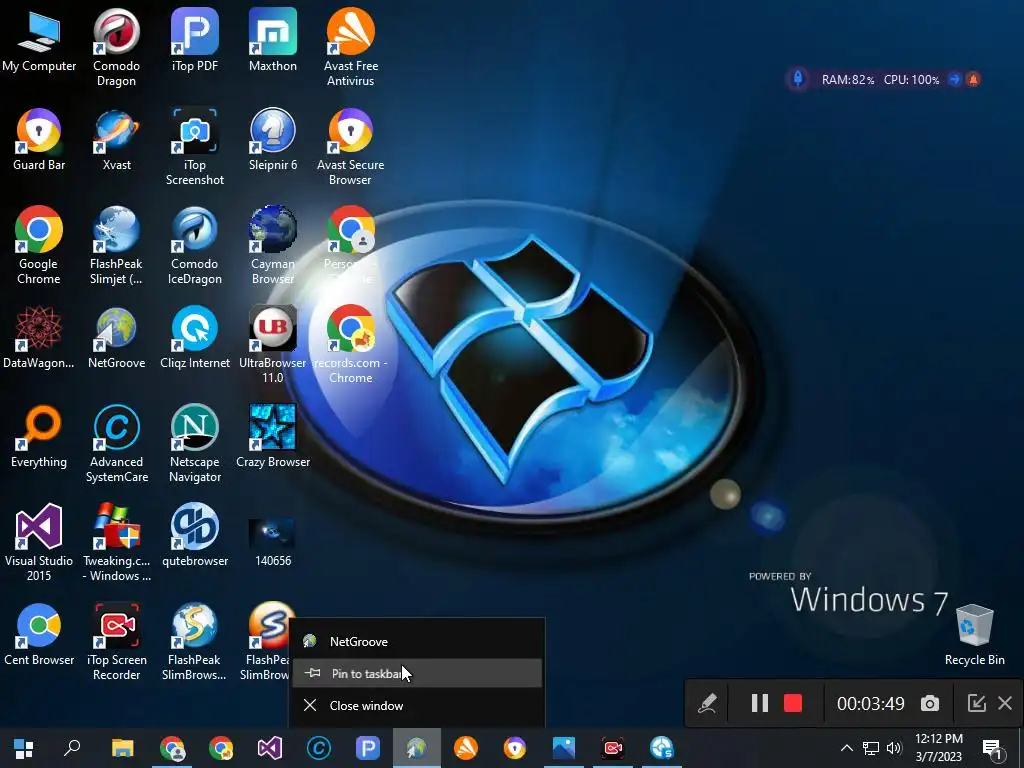The width and height of the screenshot is (1024, 768).
Task: Open Avast Antivirus taskbar icon
Action: point(466,748)
